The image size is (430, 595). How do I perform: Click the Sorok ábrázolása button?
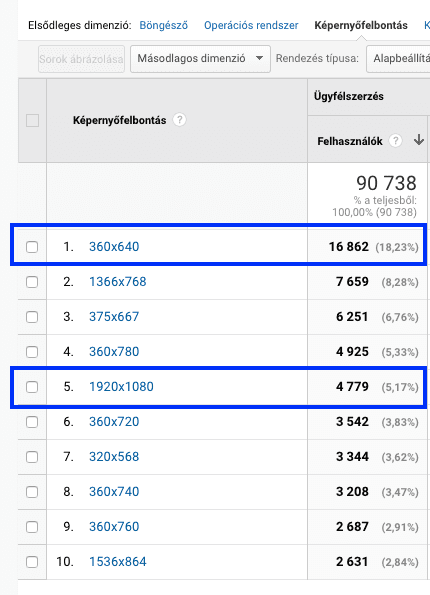pyautogui.click(x=81, y=59)
